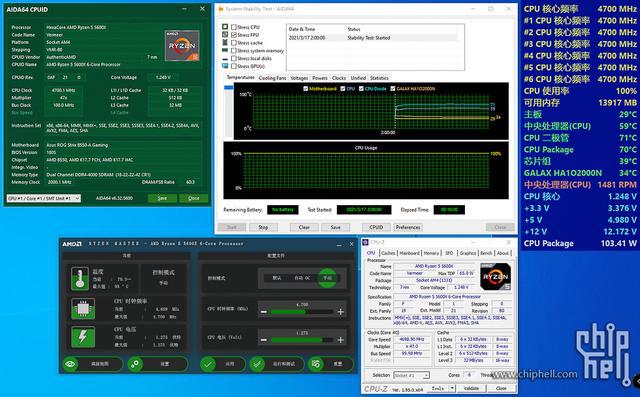Expand the CPU-Z Tools dropdown arrow
The height and width of the screenshot is (397, 640).
pyautogui.click(x=452, y=388)
